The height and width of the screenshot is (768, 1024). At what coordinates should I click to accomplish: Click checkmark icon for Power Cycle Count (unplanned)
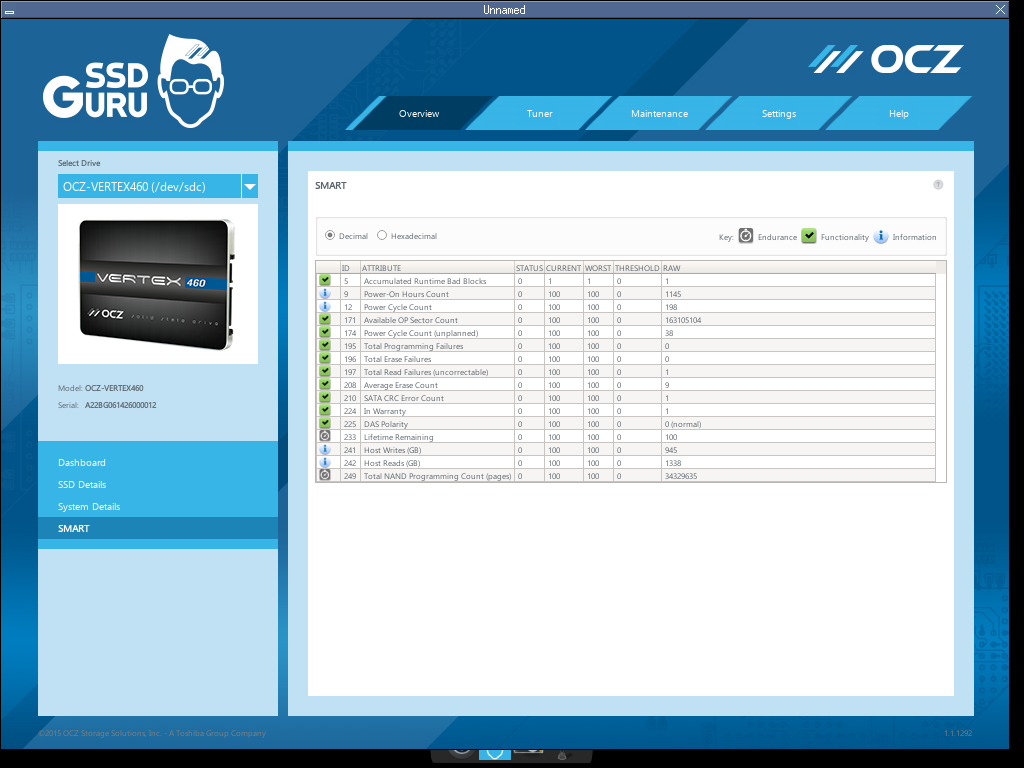[325, 332]
